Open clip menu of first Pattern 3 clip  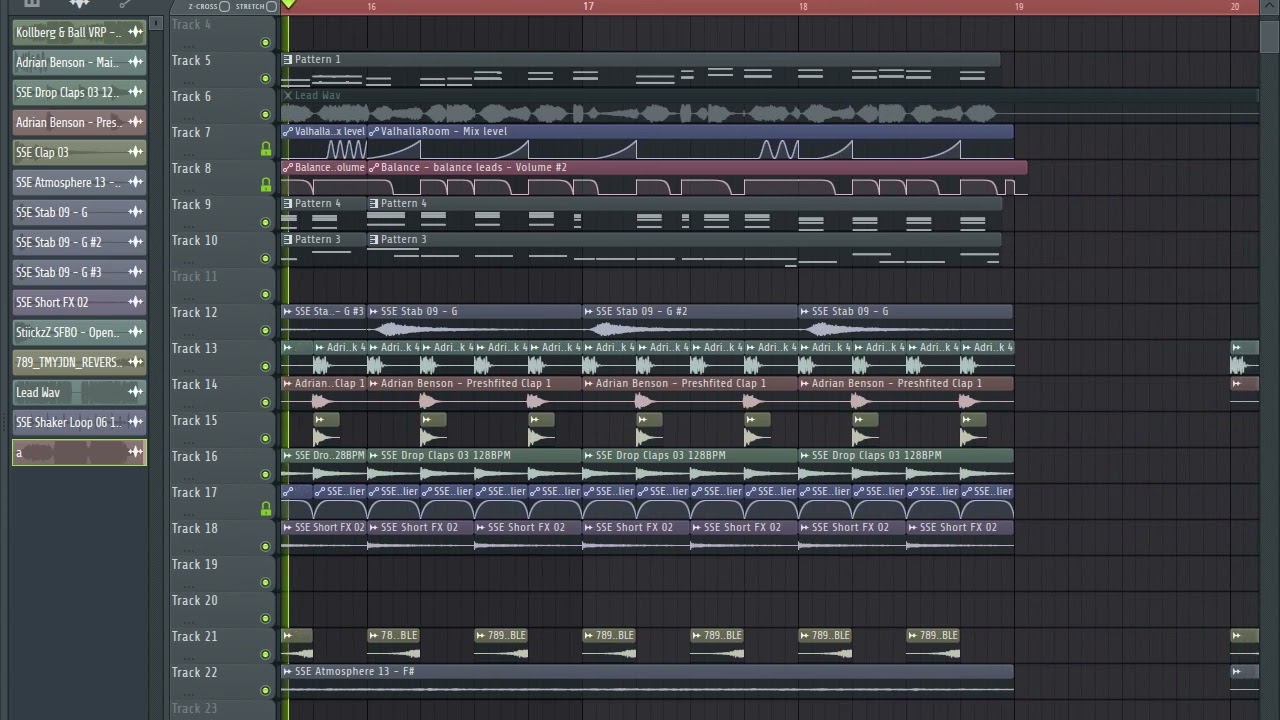click(288, 239)
